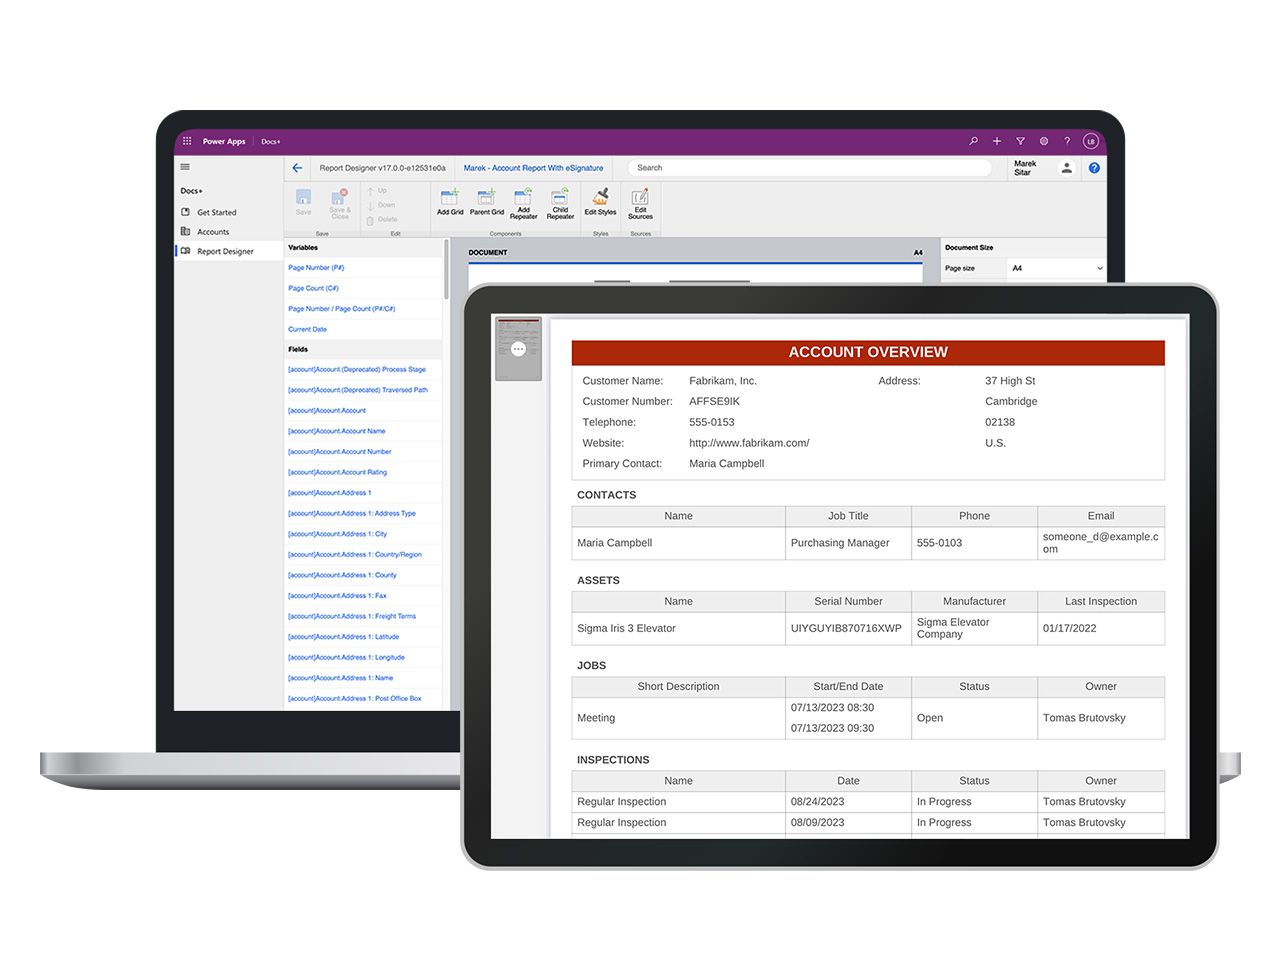Click the ellipsis on the page thumbnail
The image size is (1280, 960).
[x=518, y=349]
